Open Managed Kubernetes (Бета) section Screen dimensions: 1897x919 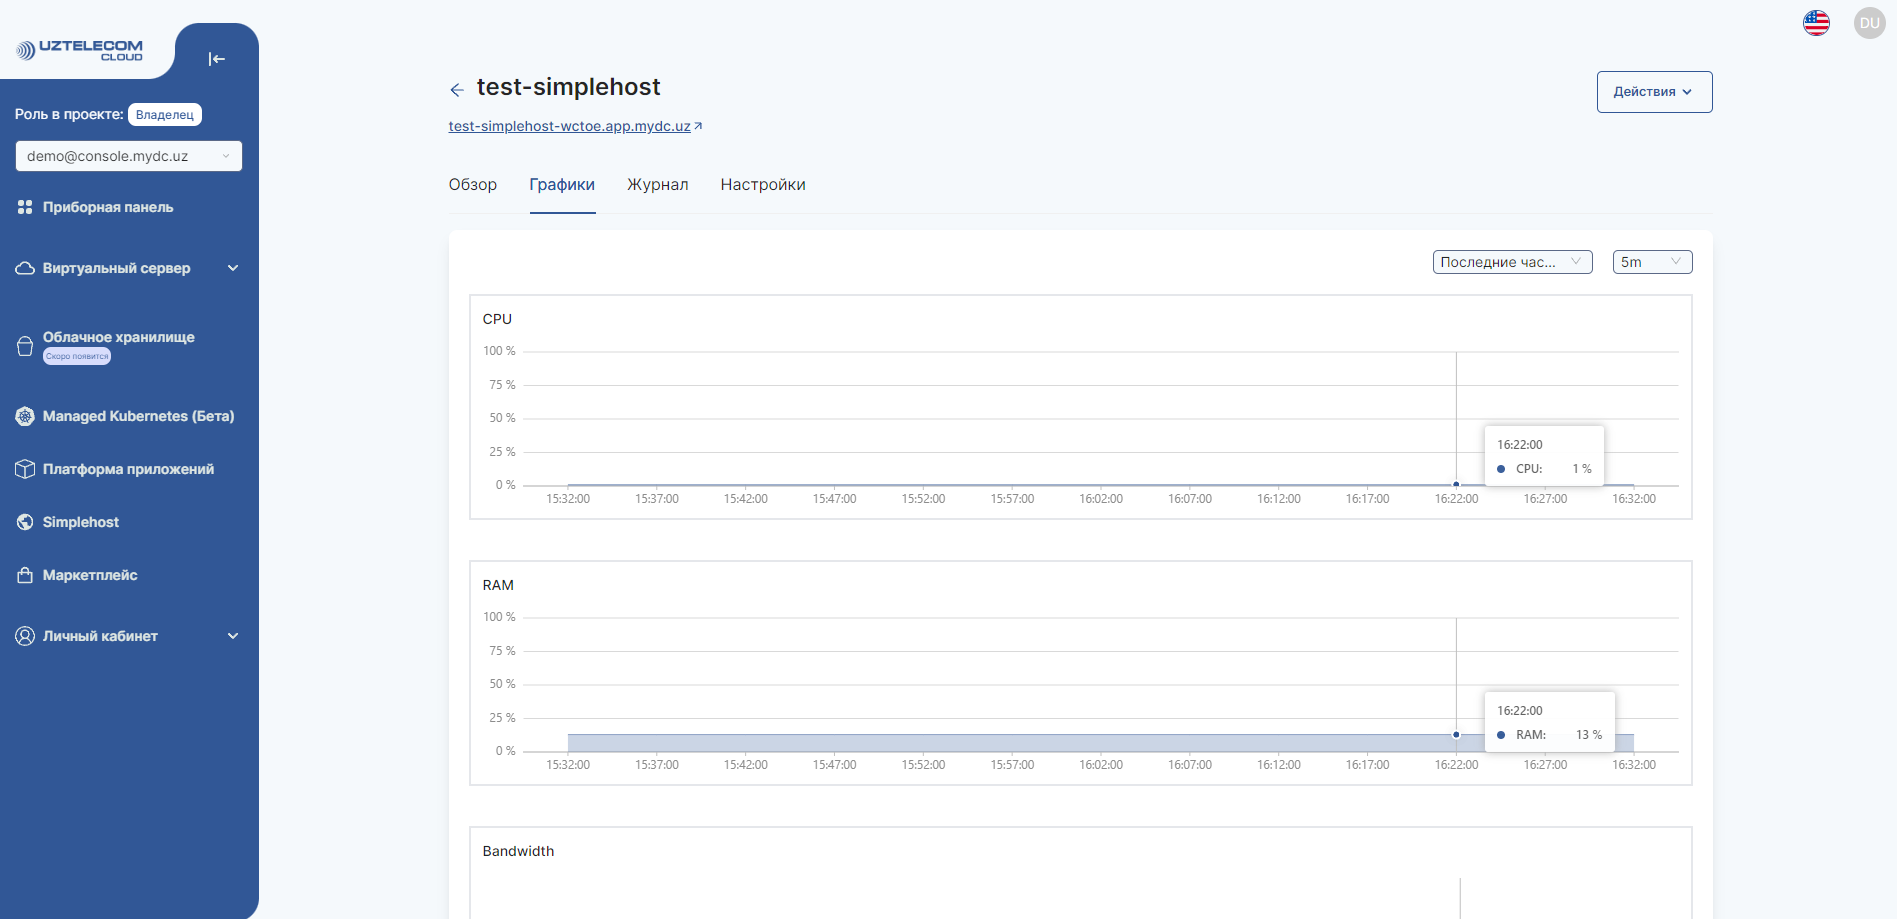23,416
